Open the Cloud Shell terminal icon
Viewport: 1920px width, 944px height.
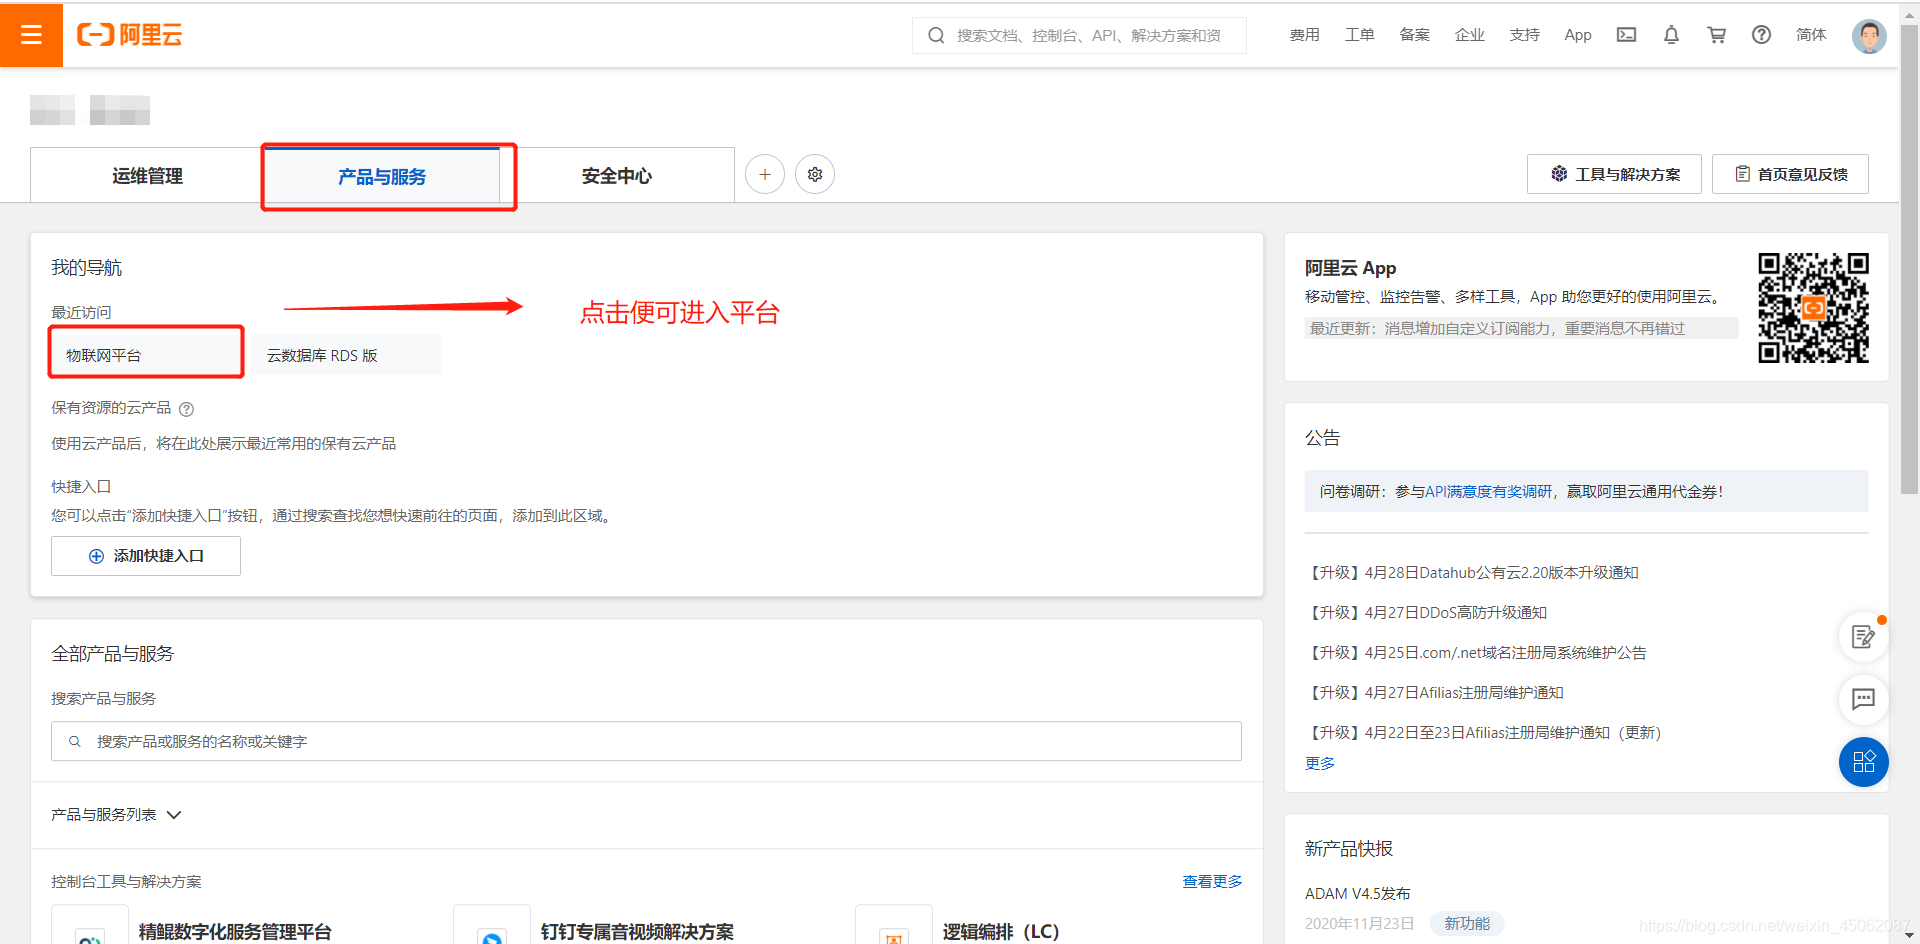(x=1627, y=35)
